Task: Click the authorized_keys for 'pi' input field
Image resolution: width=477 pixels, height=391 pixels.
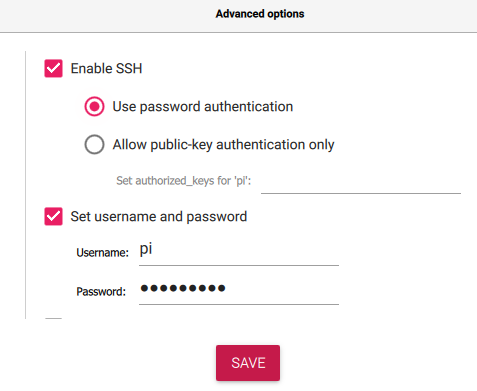Action: coord(361,182)
